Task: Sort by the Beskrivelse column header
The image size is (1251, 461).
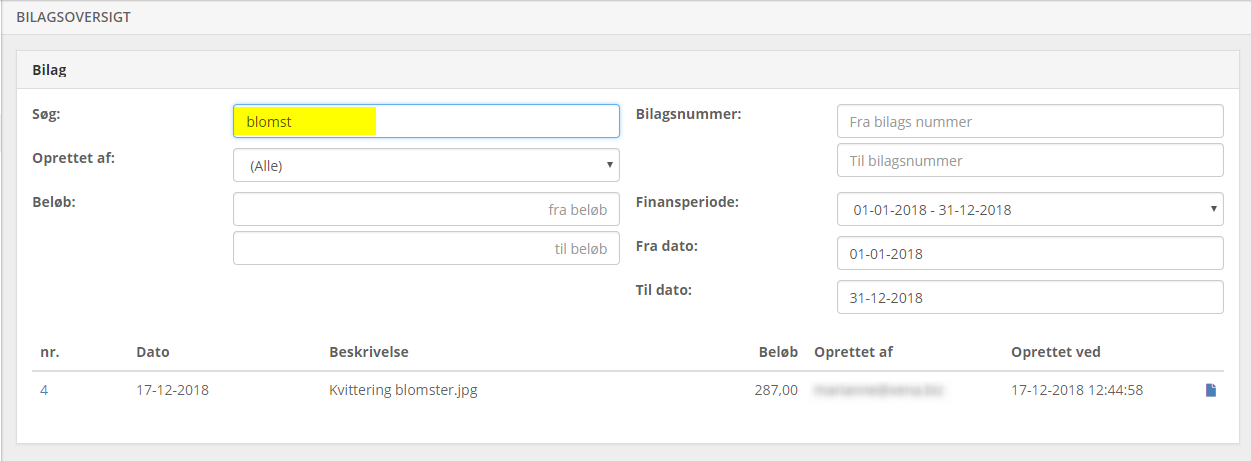Action: [x=369, y=352]
